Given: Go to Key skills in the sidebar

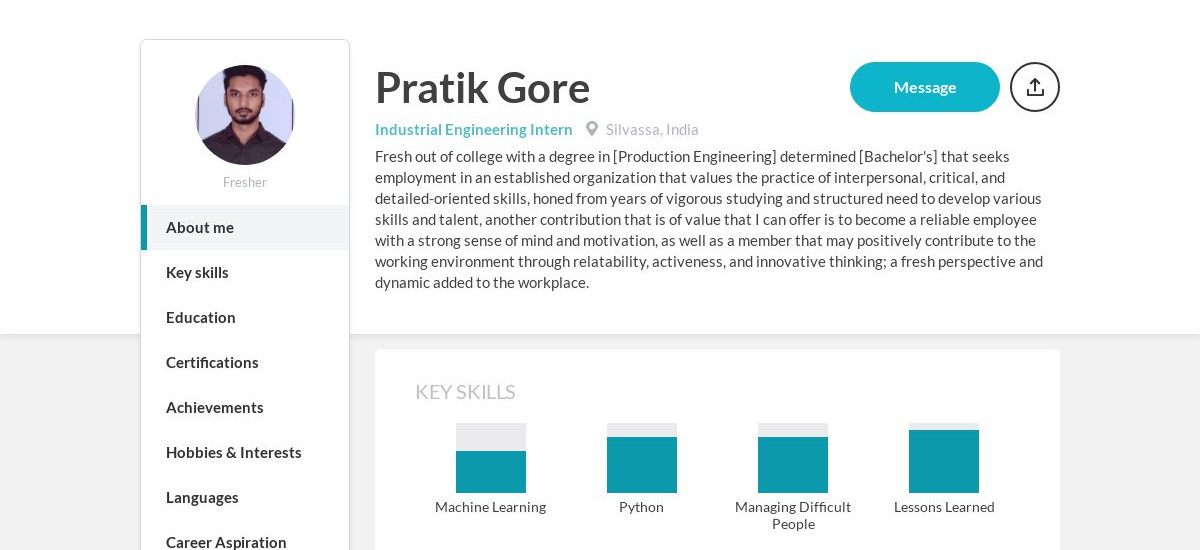Looking at the screenshot, I should point(245,272).
